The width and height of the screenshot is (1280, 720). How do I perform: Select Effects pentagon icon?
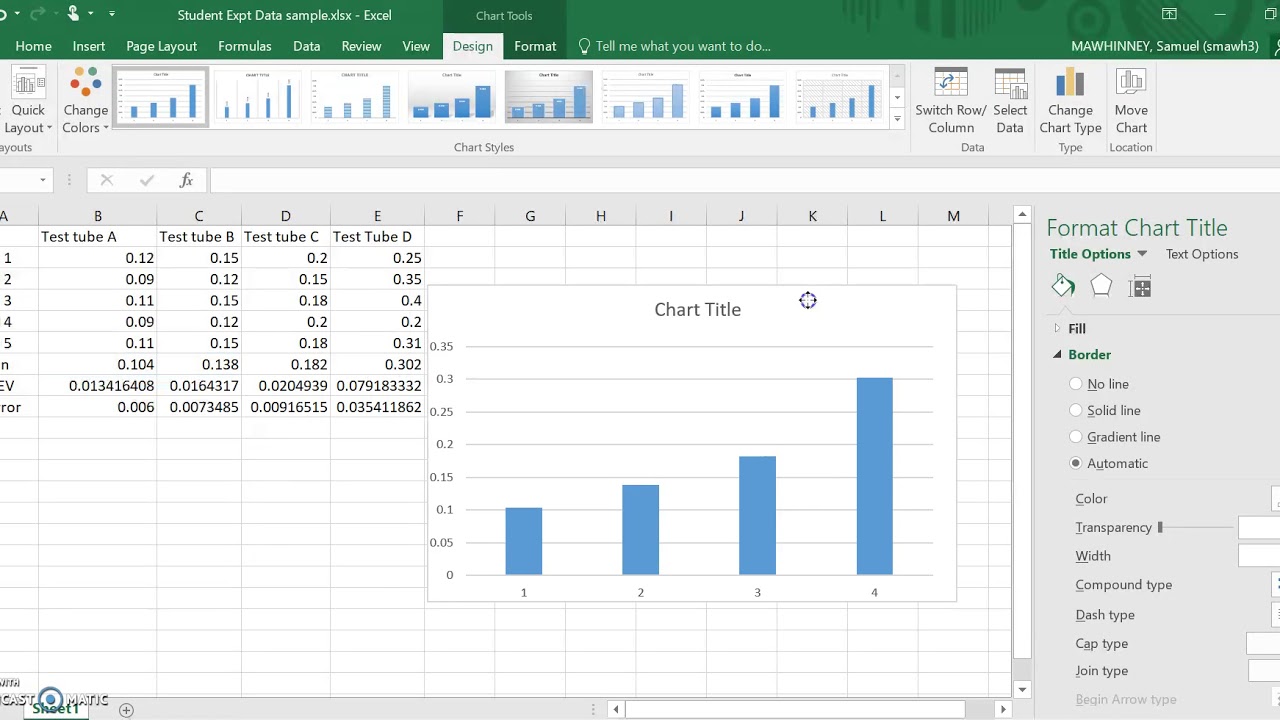pyautogui.click(x=1101, y=287)
